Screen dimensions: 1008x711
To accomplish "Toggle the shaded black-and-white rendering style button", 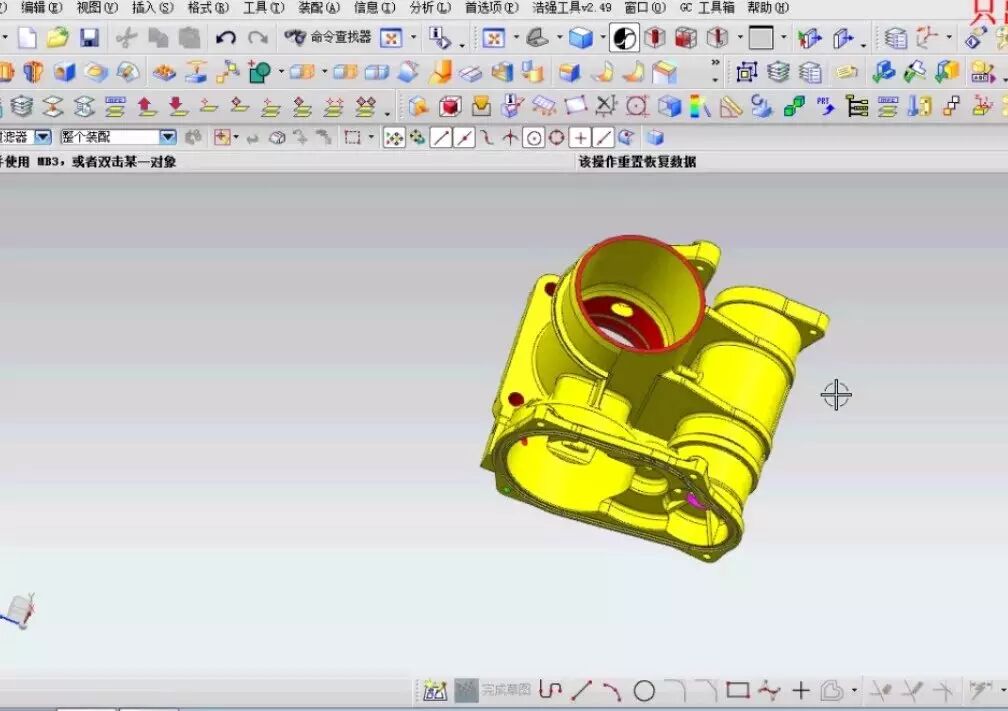I will click(624, 38).
